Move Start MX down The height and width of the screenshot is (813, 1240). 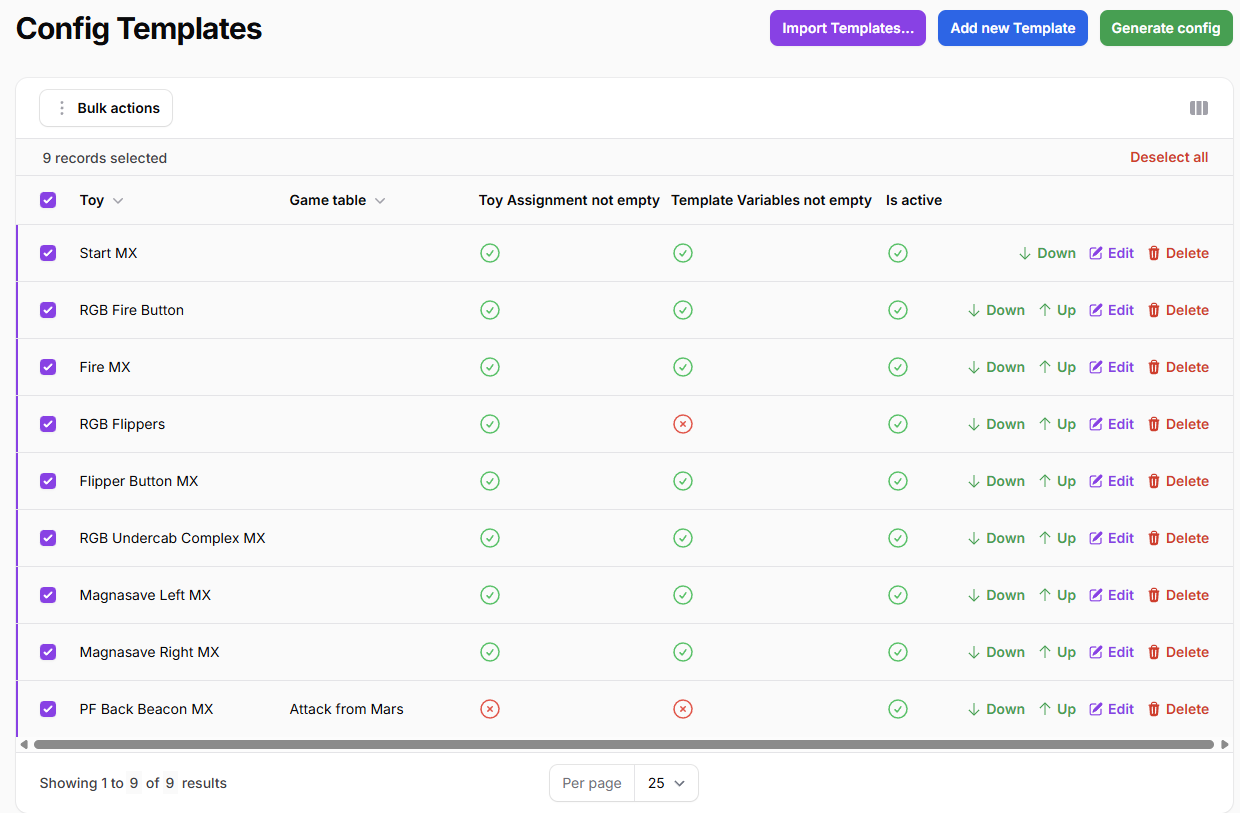click(x=1047, y=253)
